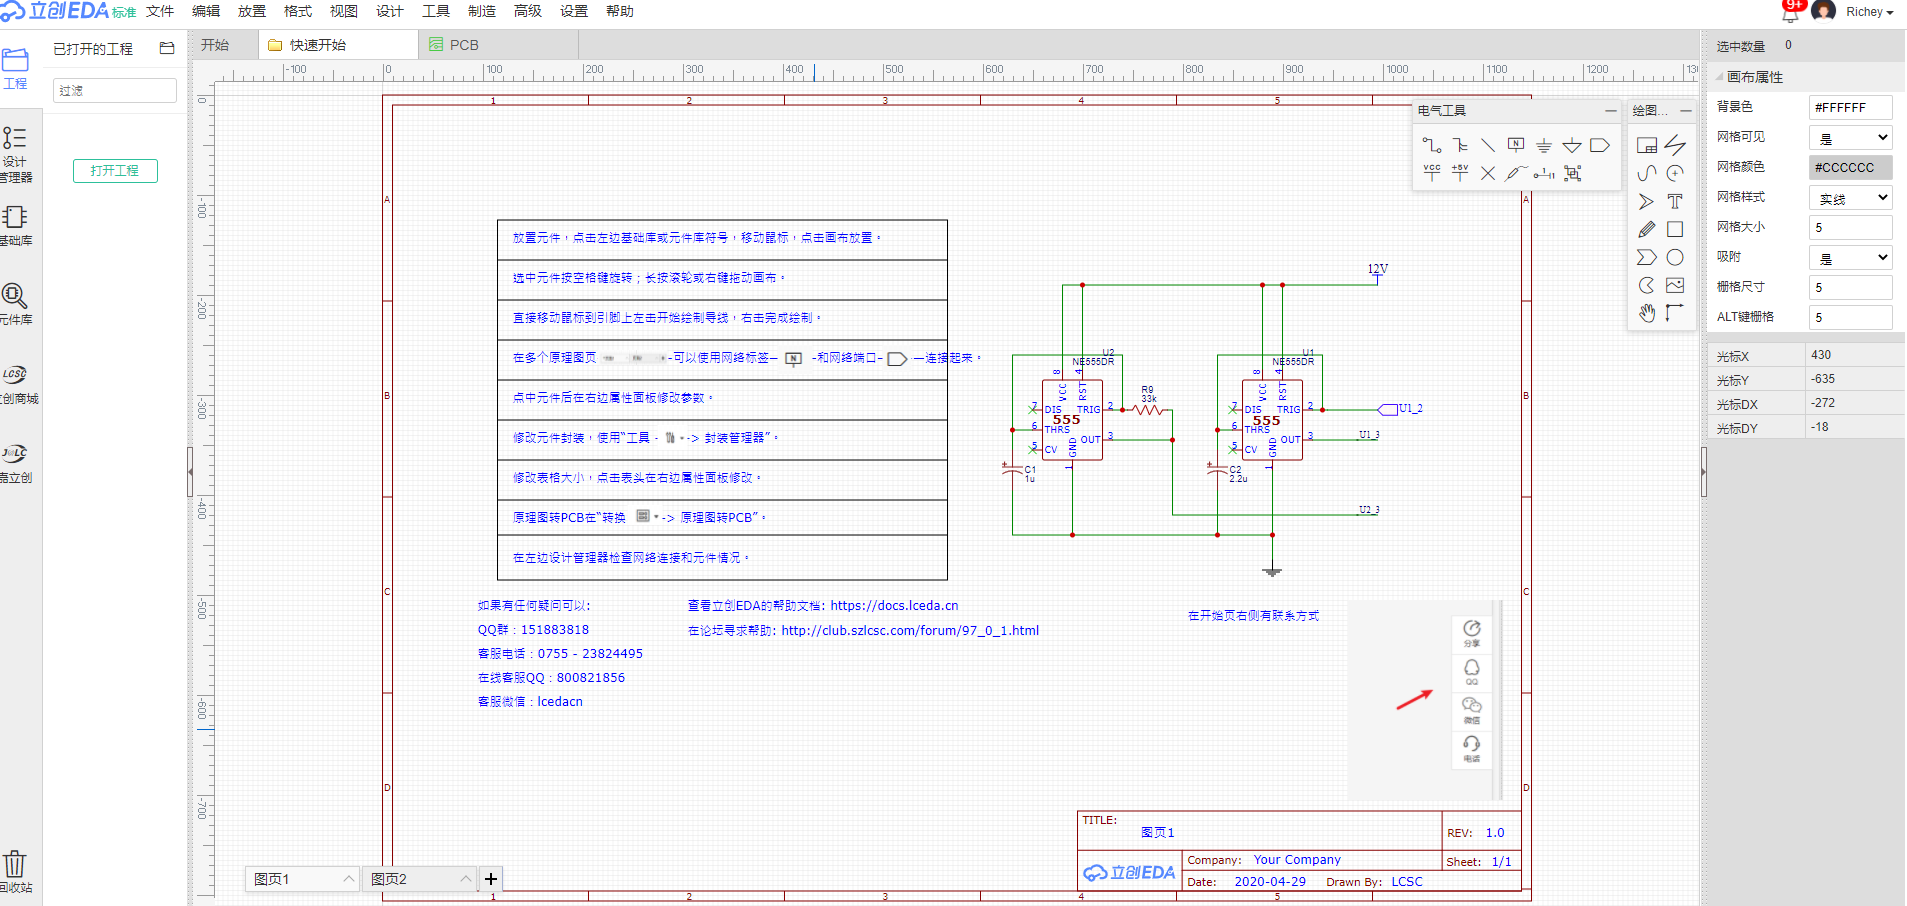
Task: Select the No Connect X flag
Action: pyautogui.click(x=1488, y=173)
